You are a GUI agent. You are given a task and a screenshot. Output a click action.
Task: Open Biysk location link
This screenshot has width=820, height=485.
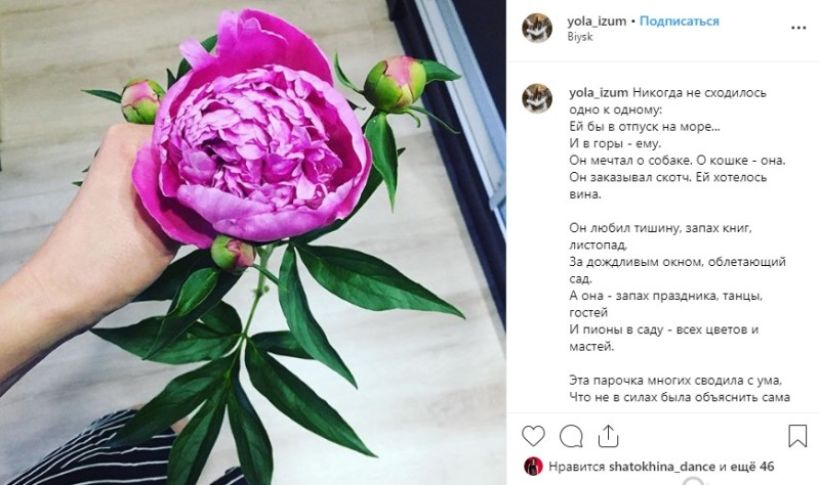[x=580, y=37]
